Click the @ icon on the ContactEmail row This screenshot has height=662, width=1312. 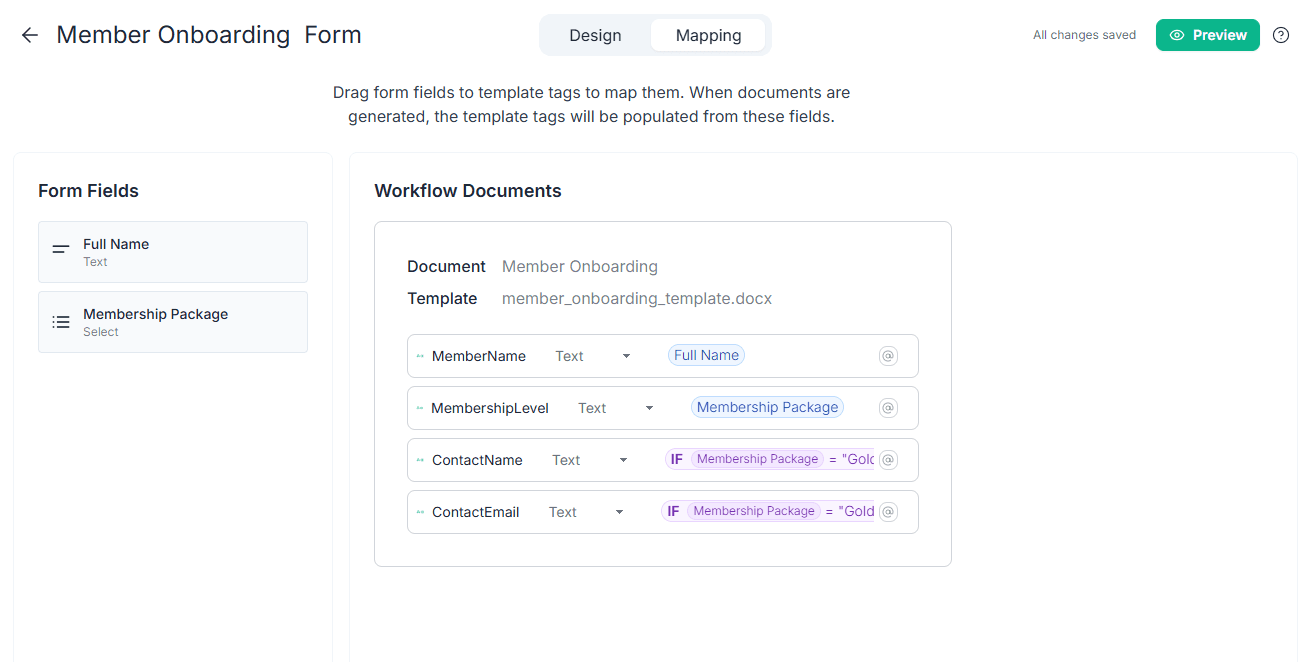pyautogui.click(x=888, y=511)
